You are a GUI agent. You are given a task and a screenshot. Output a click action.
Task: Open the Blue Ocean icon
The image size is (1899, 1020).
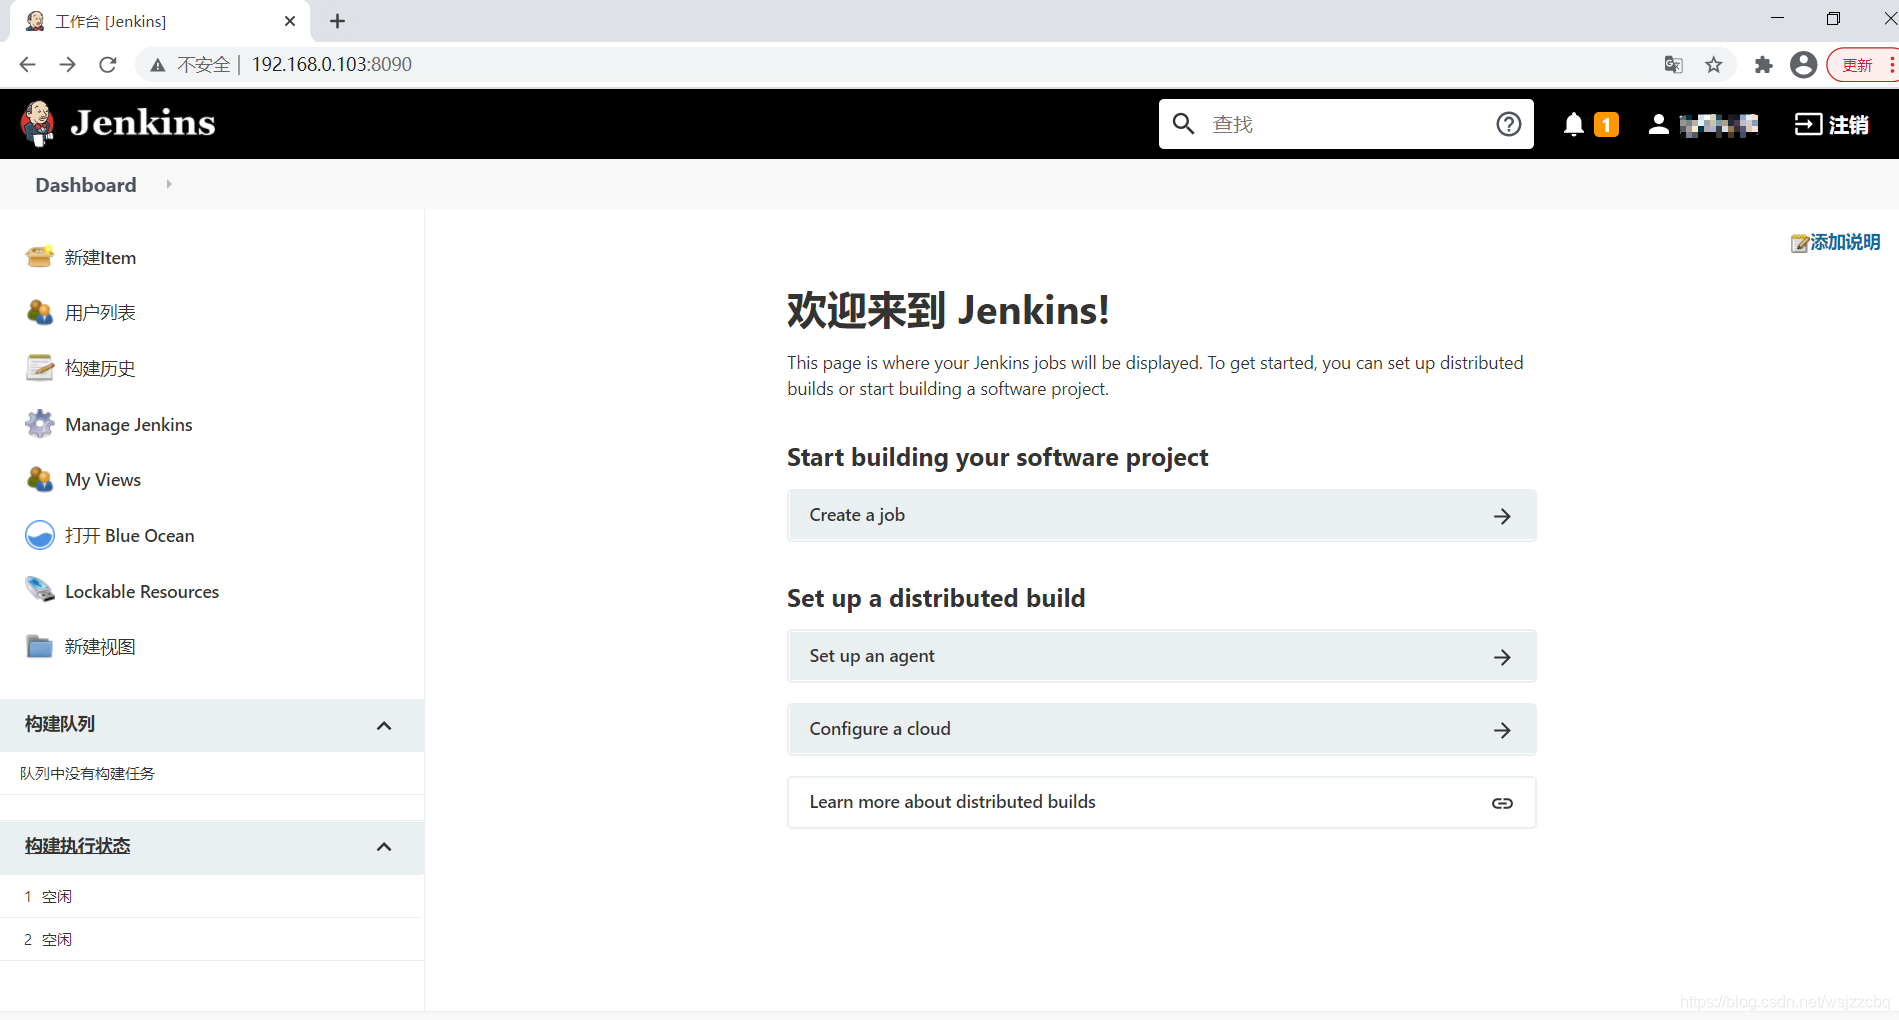[40, 535]
